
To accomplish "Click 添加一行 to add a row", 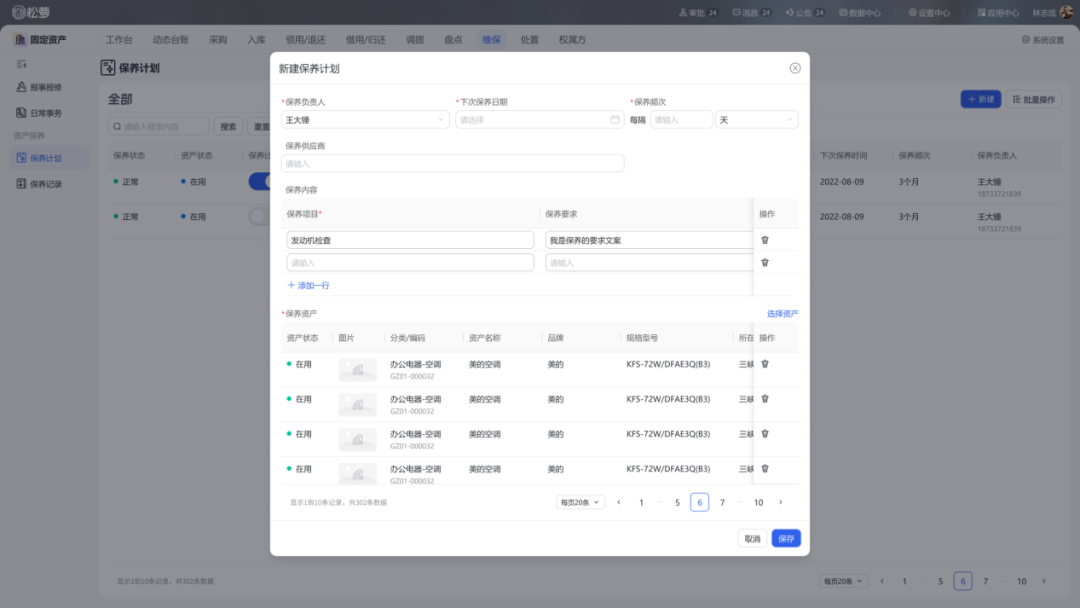I will click(x=309, y=285).
